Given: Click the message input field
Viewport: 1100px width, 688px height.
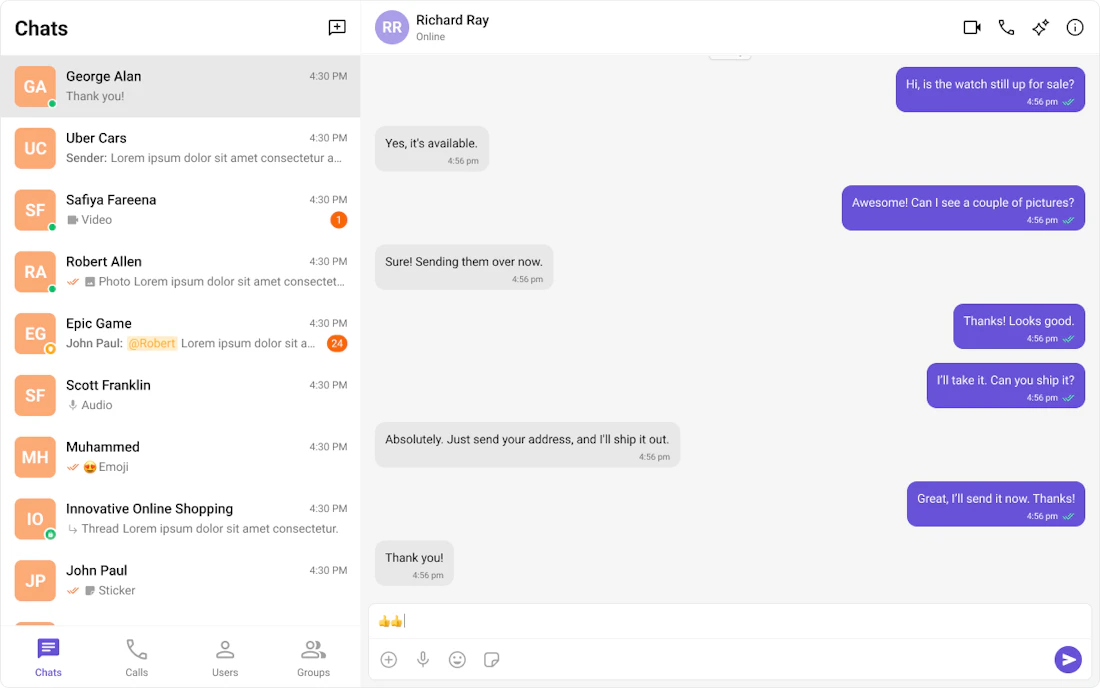Looking at the screenshot, I should pos(700,620).
